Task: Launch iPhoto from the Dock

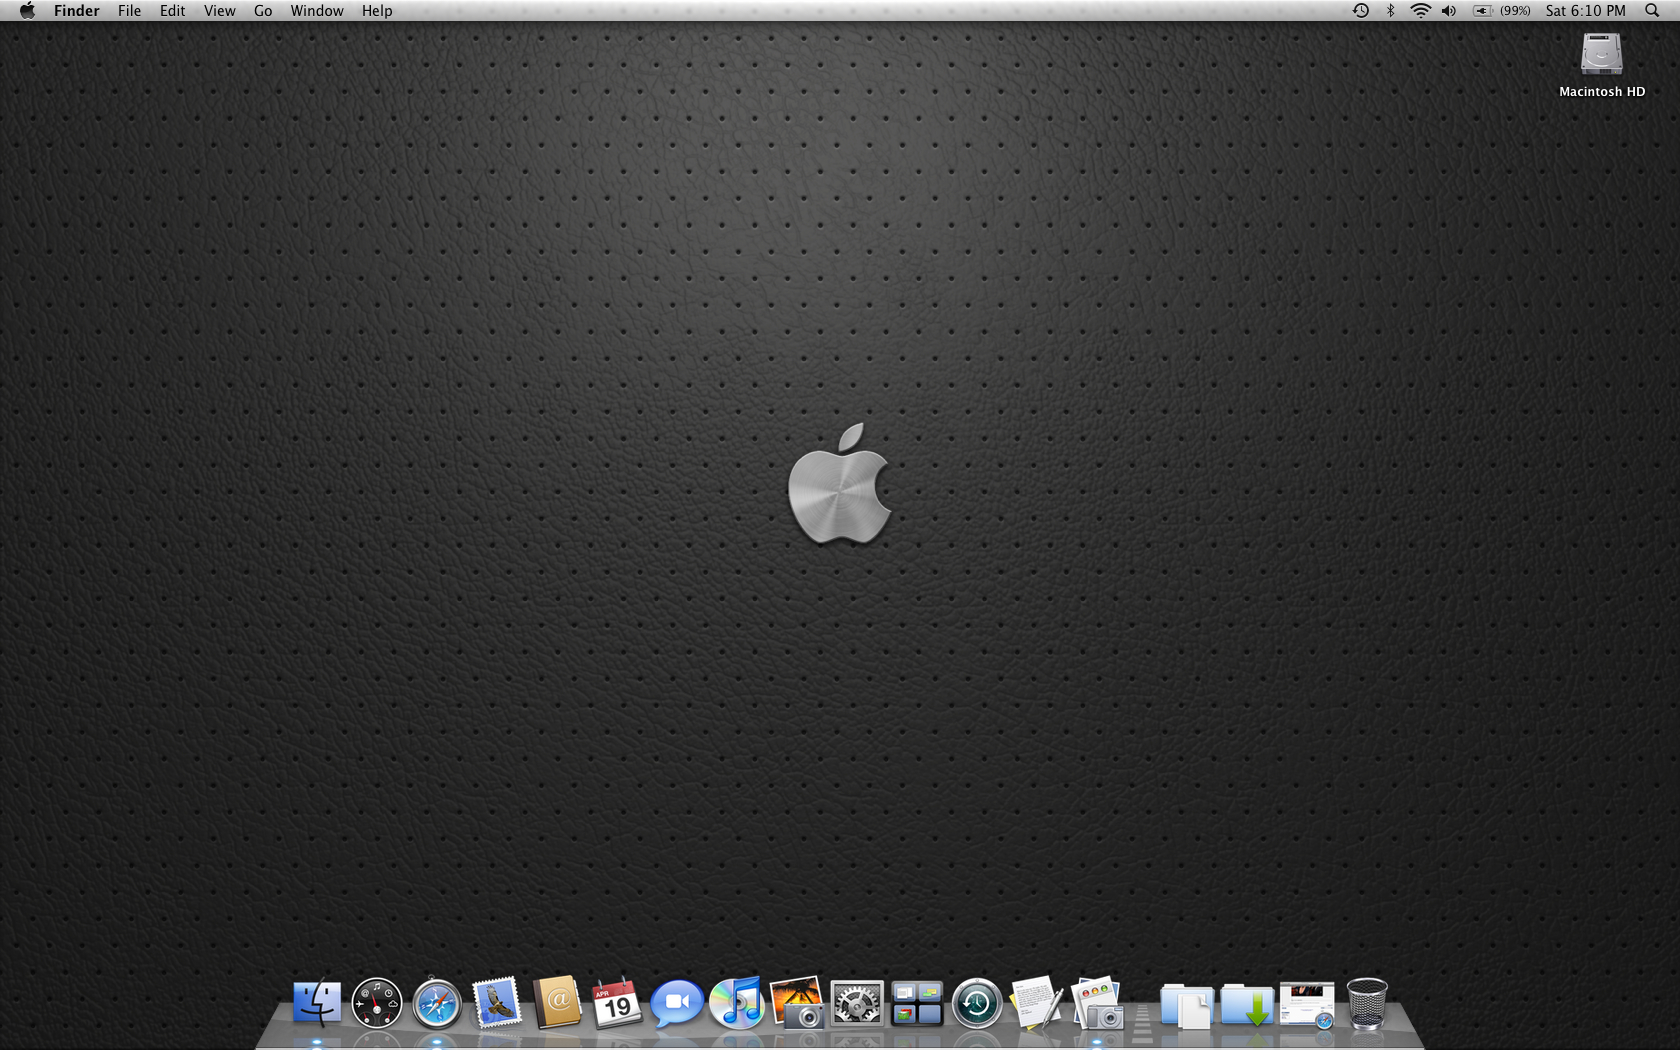Action: coord(797,1003)
